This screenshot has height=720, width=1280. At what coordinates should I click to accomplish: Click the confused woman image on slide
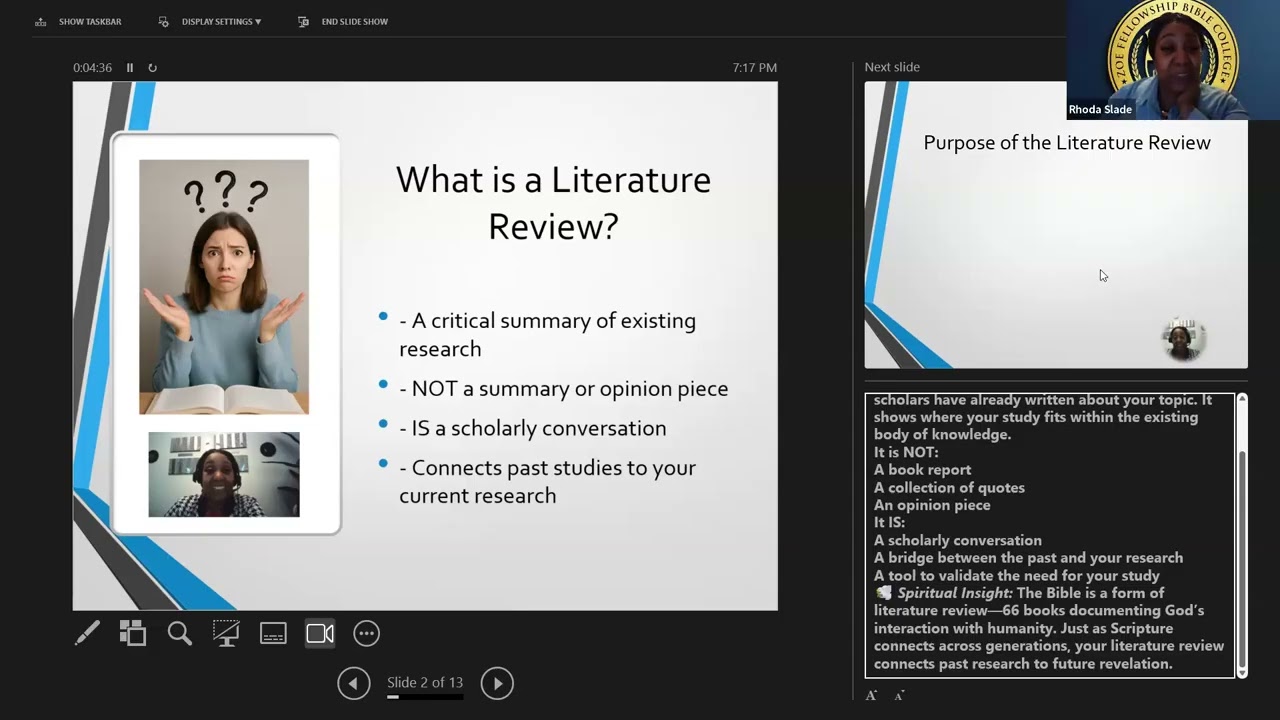(x=224, y=287)
